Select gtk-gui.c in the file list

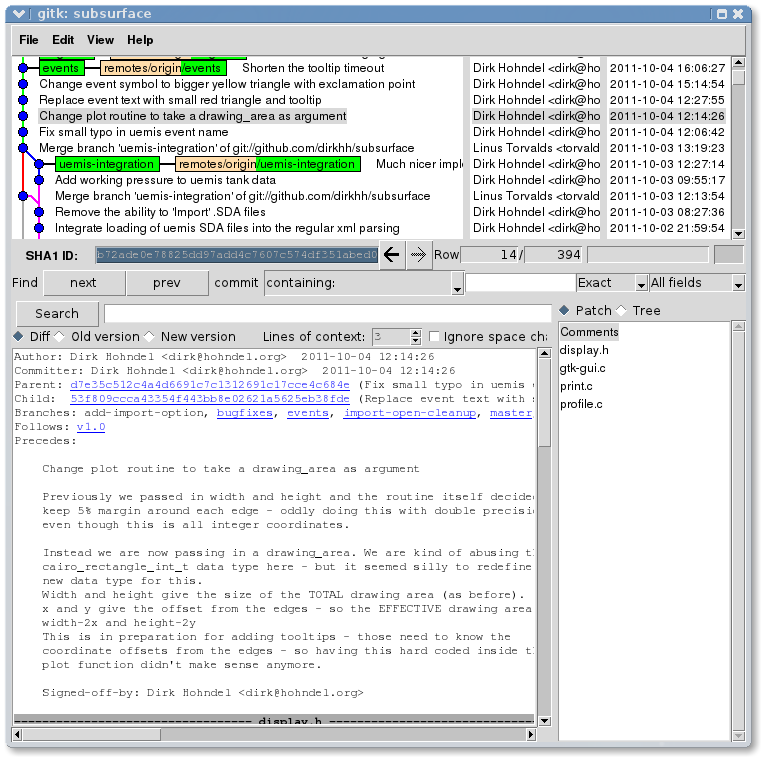pos(583,368)
